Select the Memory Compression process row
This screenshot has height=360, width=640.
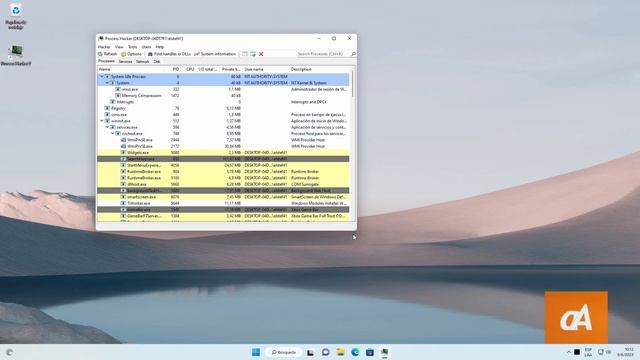pos(223,96)
